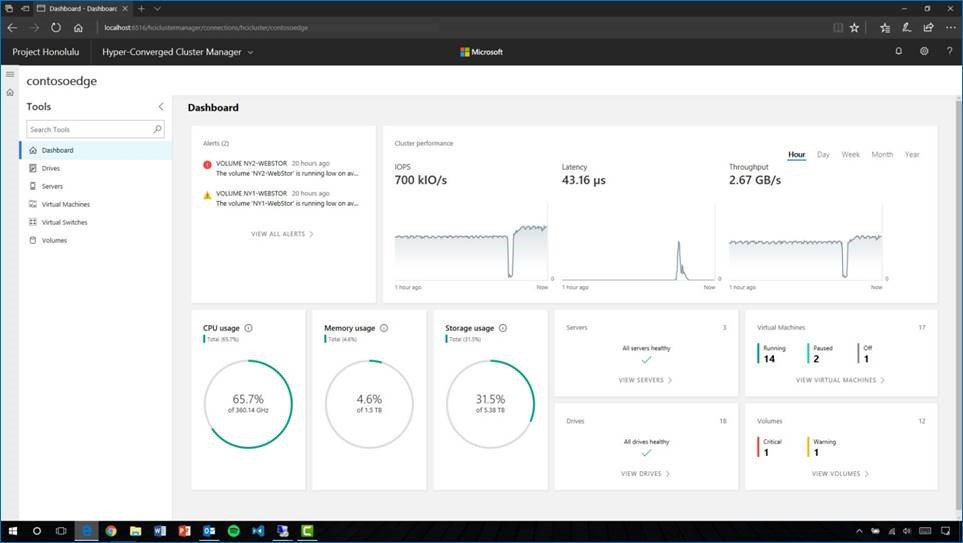The image size is (963, 543).
Task: Click the yellow warning icon NY1-WEBSTOR
Action: (207, 195)
